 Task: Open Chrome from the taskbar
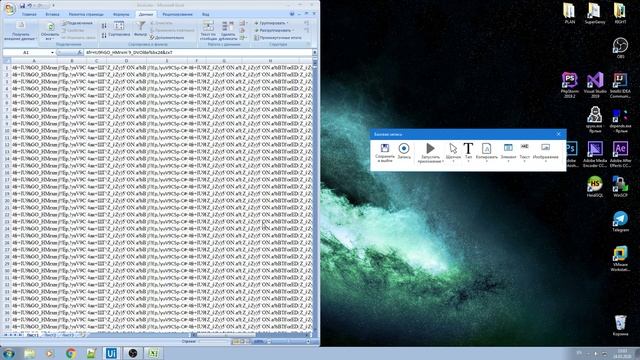[x=71, y=353]
